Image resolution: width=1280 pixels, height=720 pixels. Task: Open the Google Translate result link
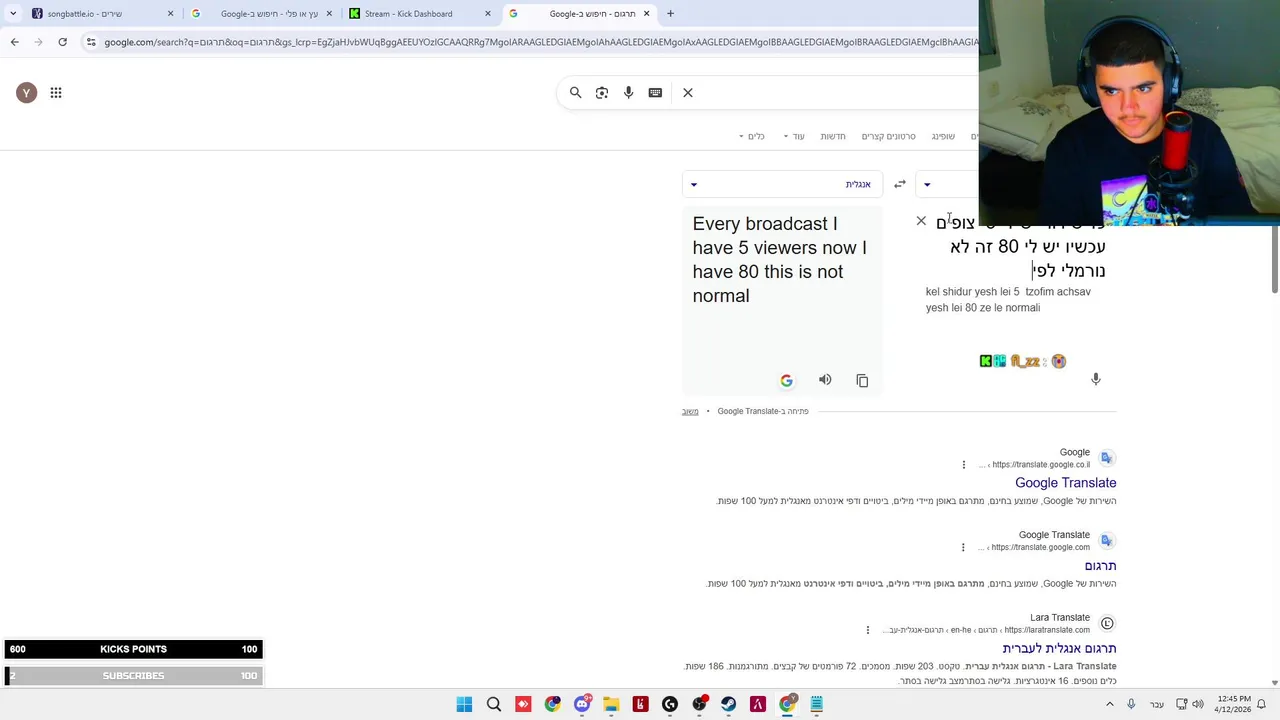tap(1066, 483)
